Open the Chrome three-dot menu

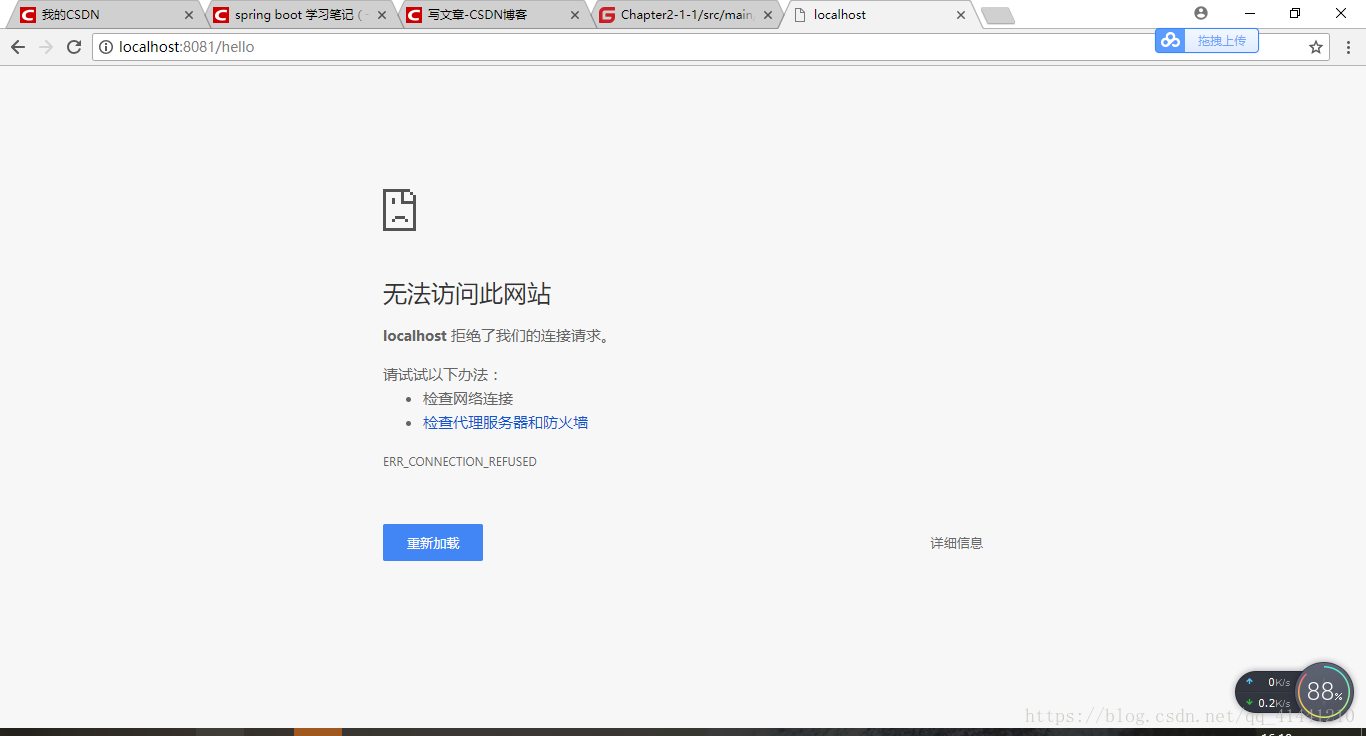[1348, 47]
